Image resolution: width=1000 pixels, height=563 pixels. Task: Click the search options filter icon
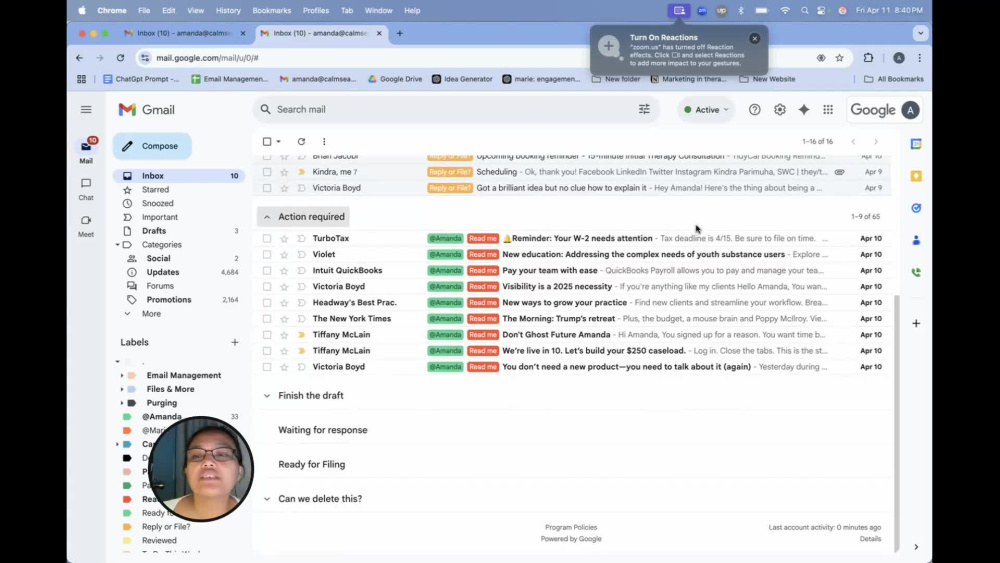pos(644,110)
